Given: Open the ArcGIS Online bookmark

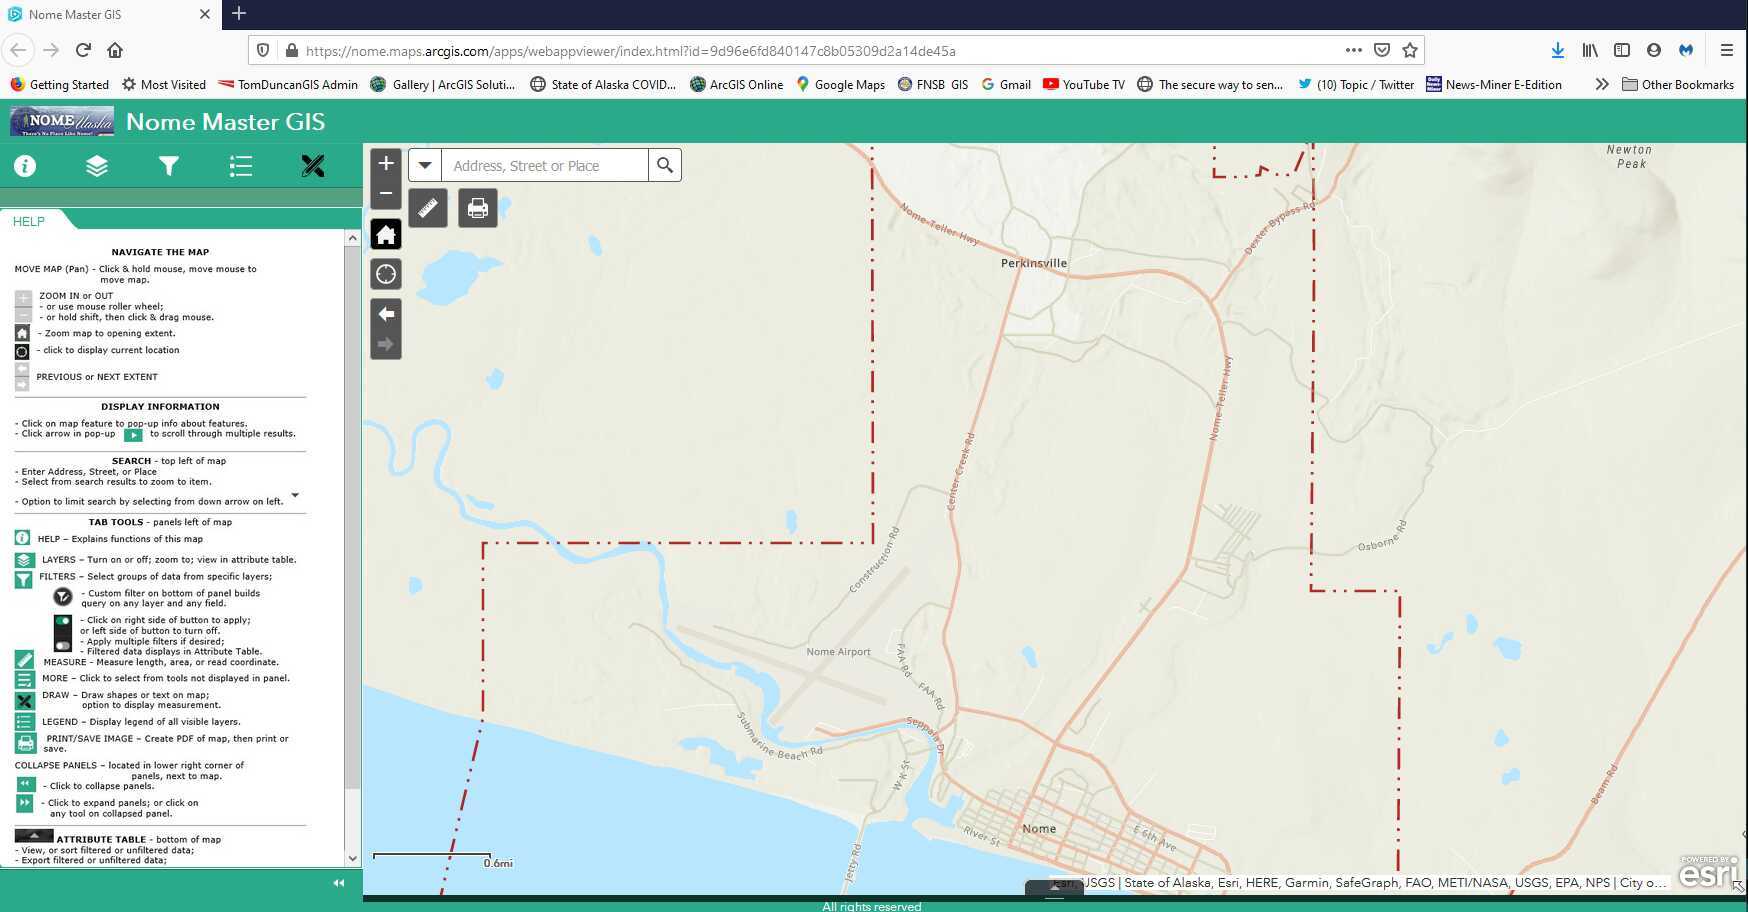Looking at the screenshot, I should (736, 85).
